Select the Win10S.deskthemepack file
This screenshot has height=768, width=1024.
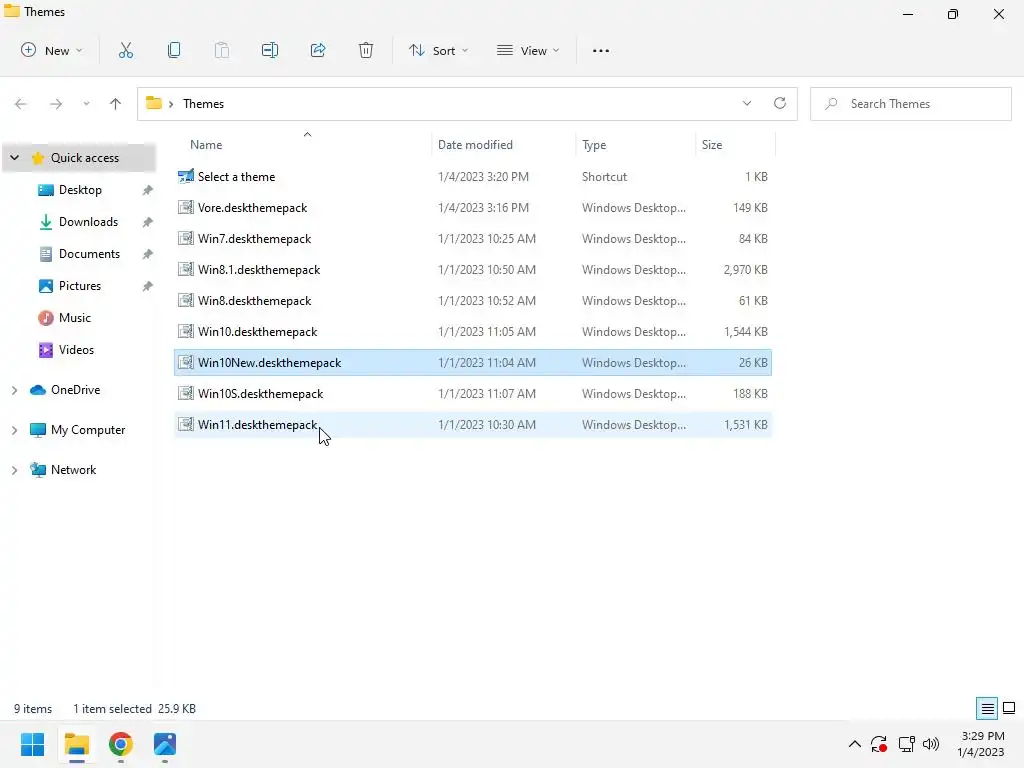click(x=473, y=394)
